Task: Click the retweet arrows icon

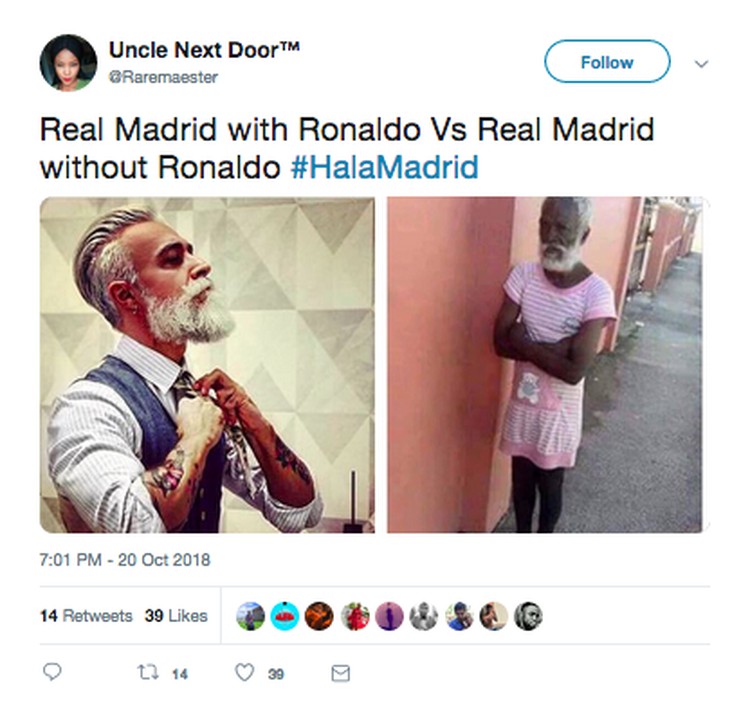Action: click(x=148, y=673)
